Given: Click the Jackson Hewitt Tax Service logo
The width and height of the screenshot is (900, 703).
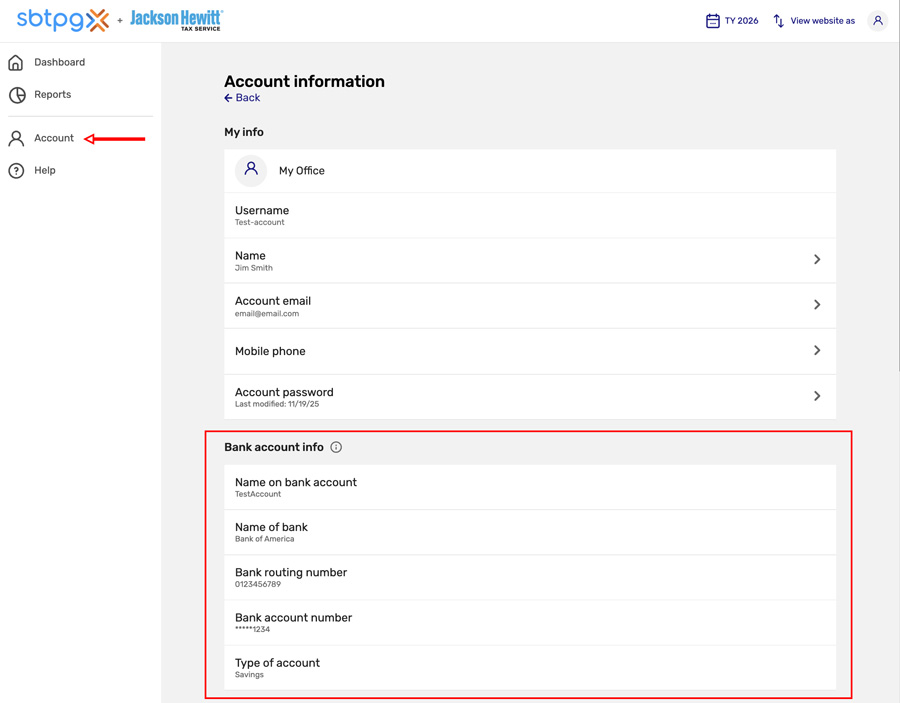Looking at the screenshot, I should [x=176, y=20].
